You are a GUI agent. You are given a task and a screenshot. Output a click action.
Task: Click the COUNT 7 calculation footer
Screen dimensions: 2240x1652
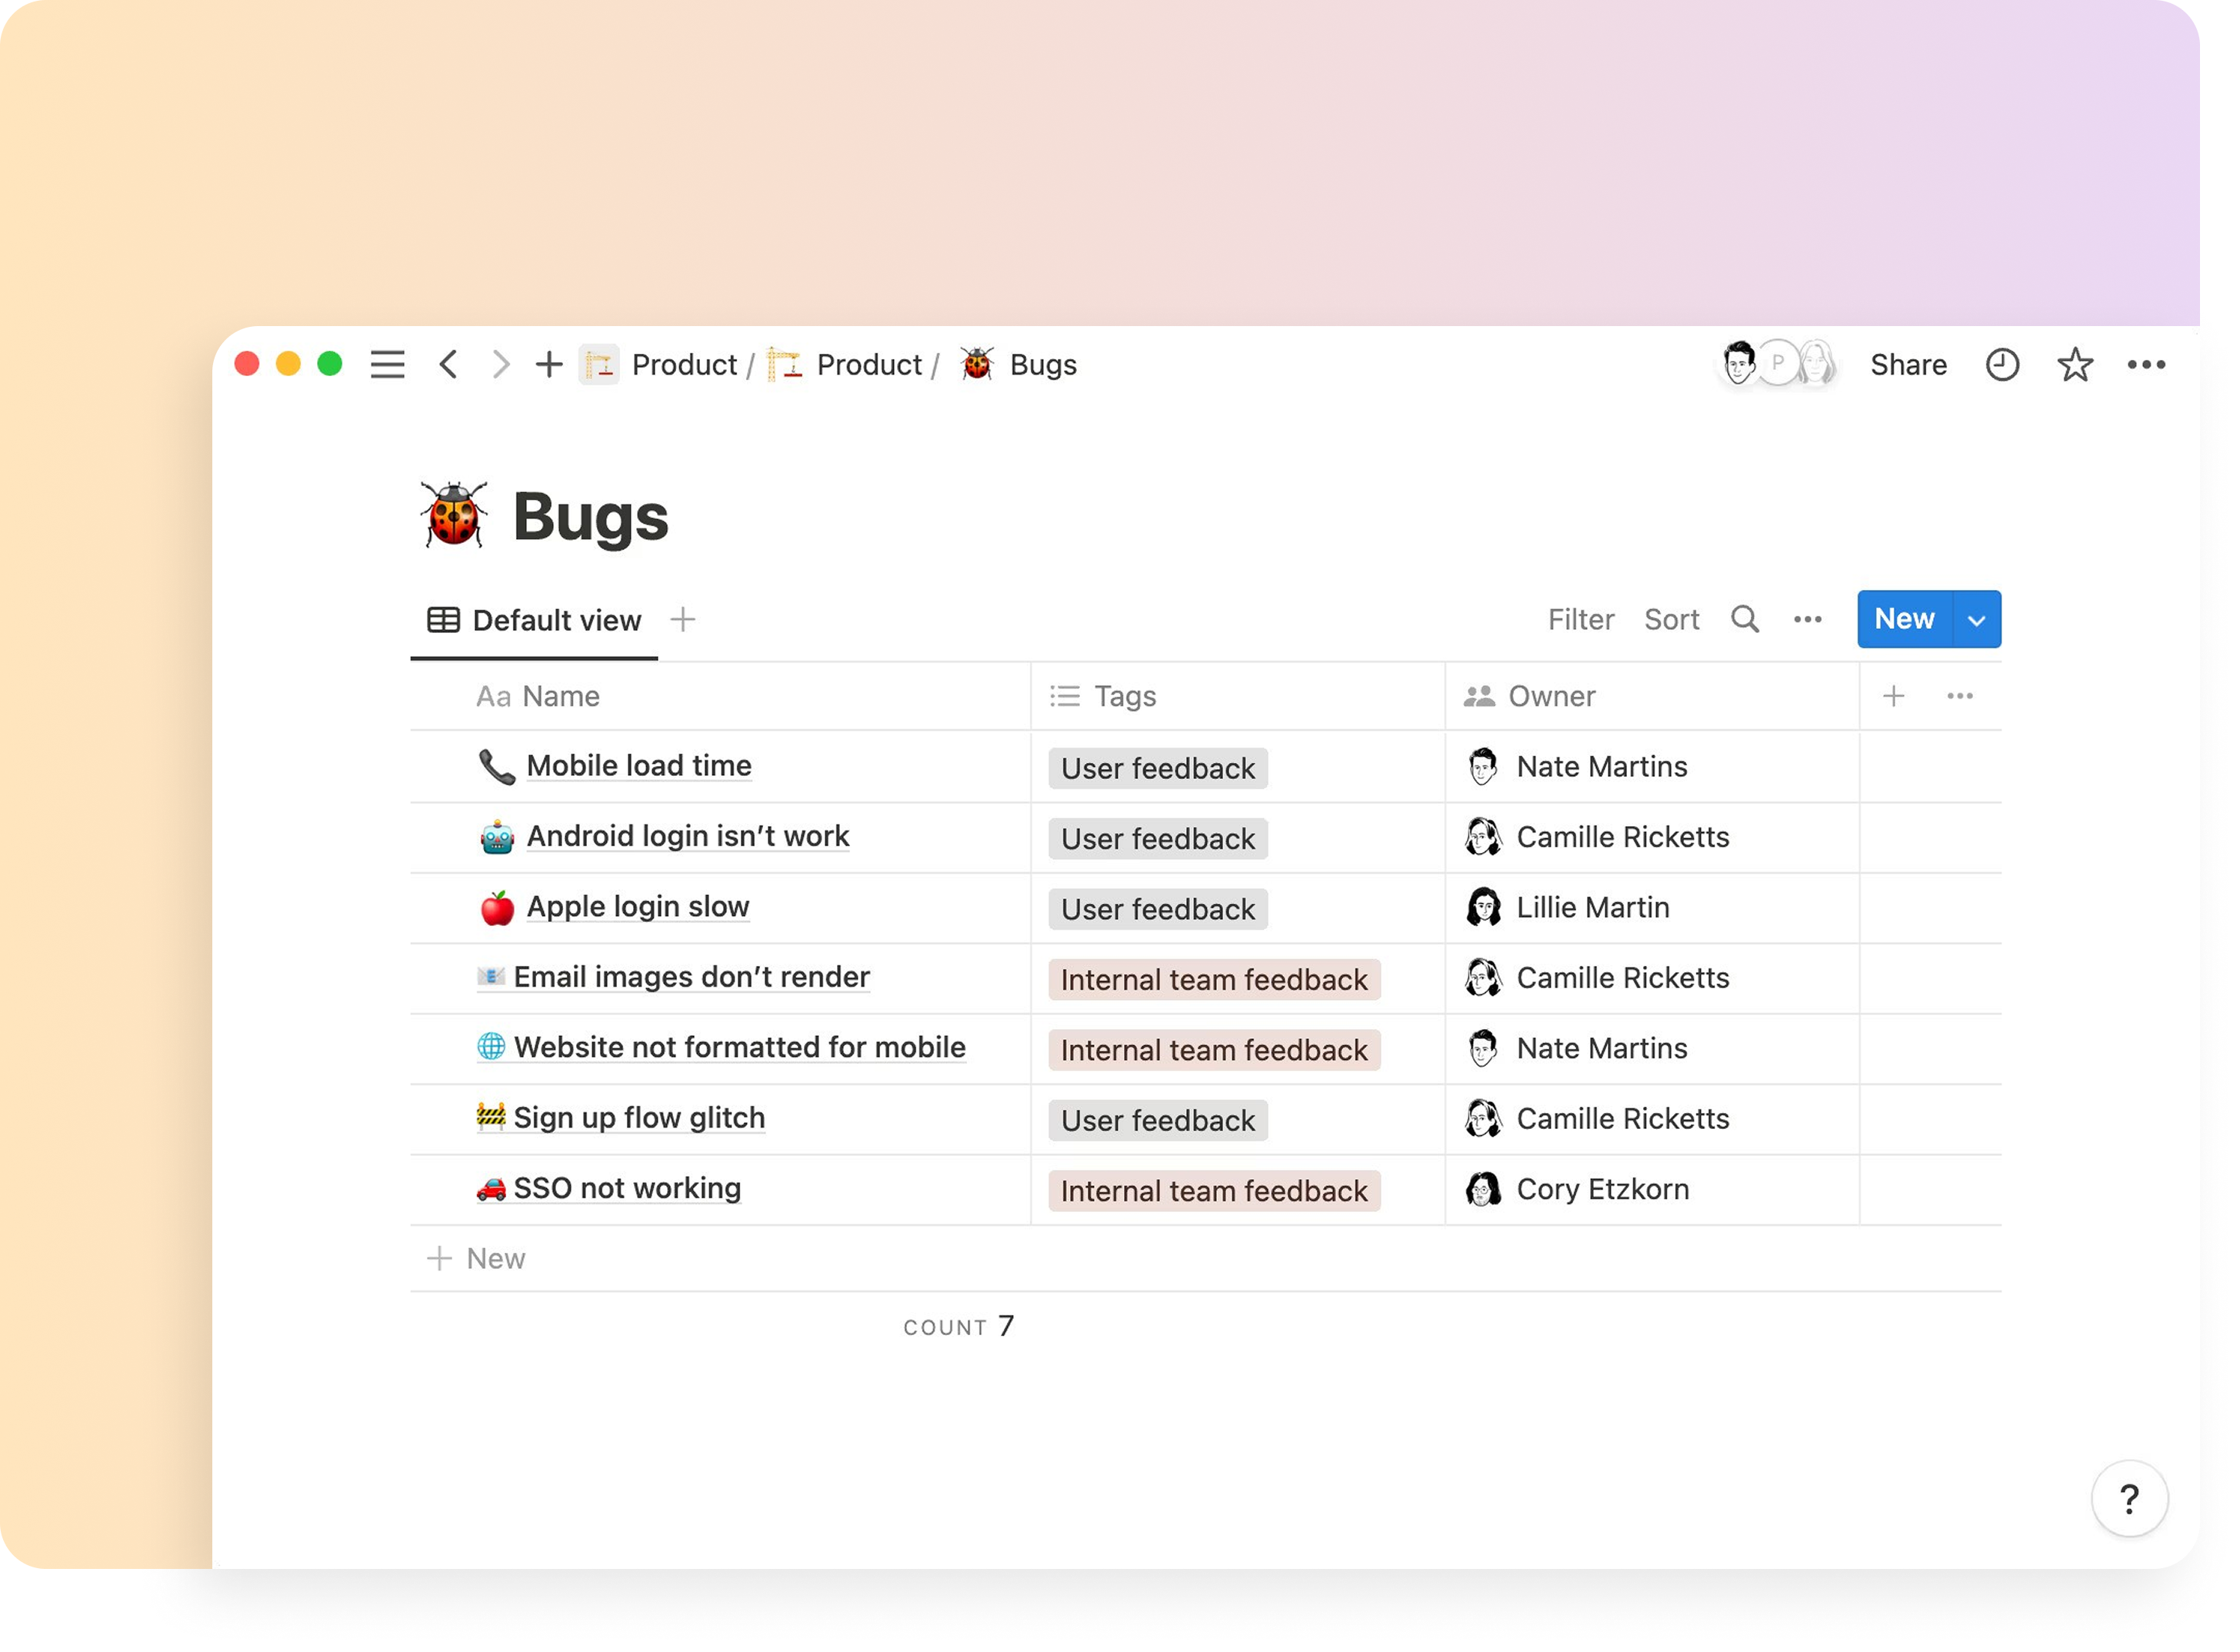tap(959, 1327)
